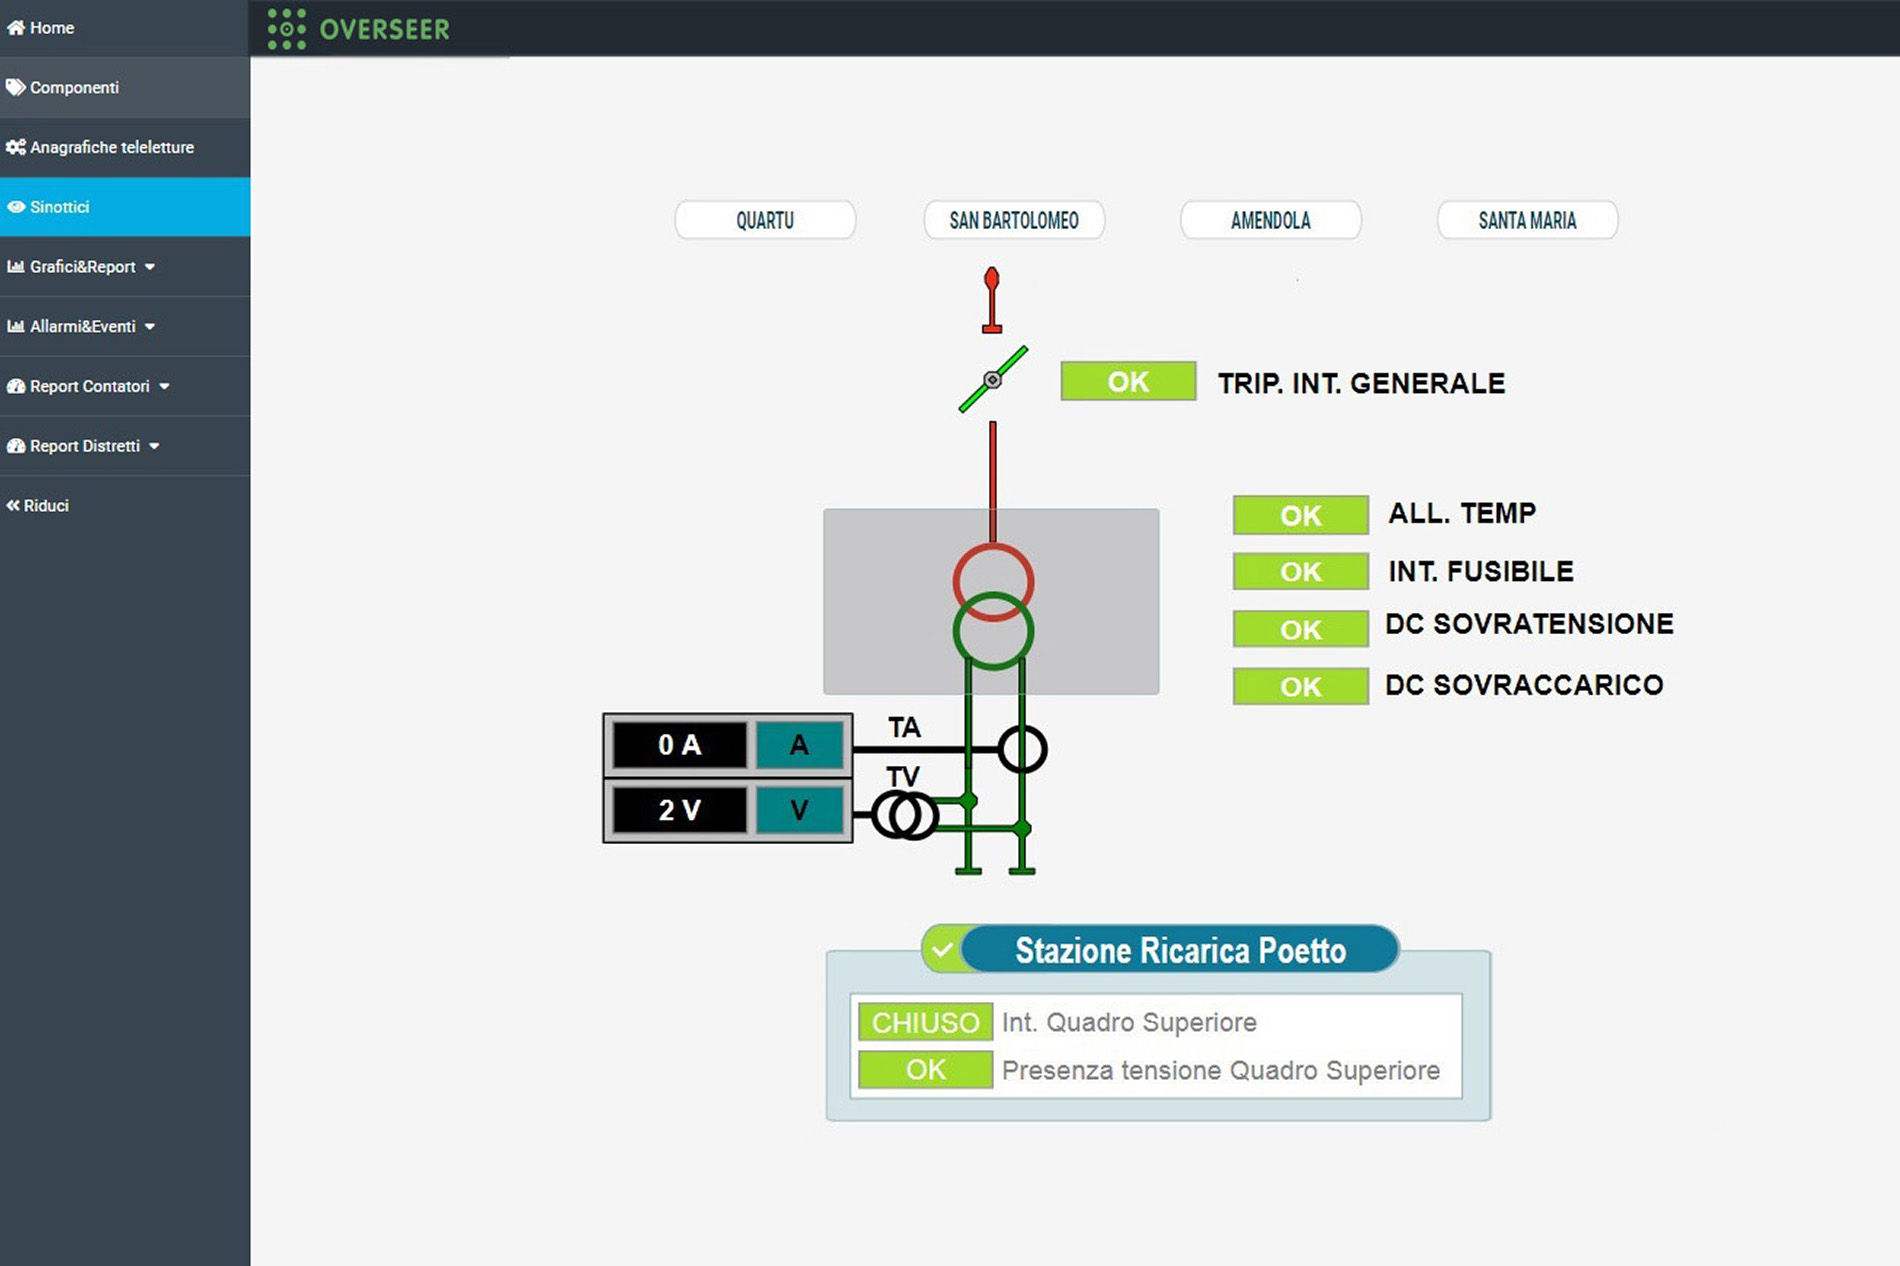Image resolution: width=1900 pixels, height=1266 pixels.
Task: Click the OK status for DC SOVRACCARICO
Action: tap(1301, 686)
